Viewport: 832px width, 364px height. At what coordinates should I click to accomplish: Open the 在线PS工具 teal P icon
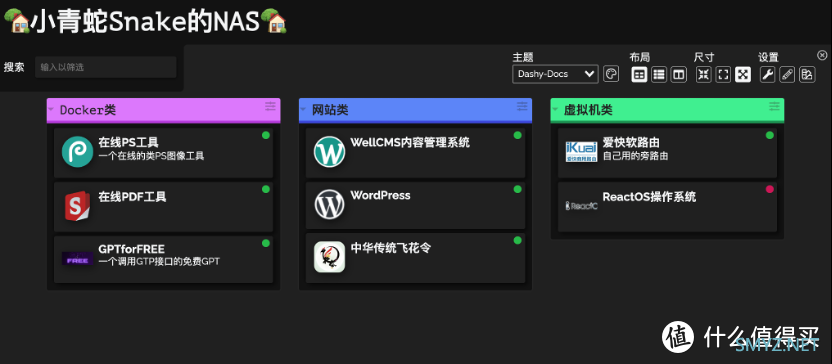pos(77,152)
